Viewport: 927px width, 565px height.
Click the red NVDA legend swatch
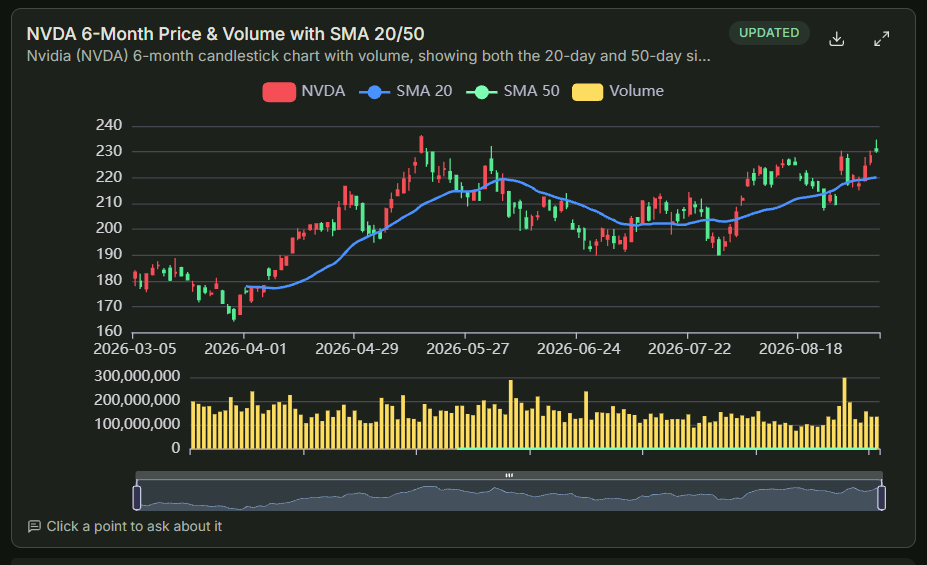click(279, 92)
